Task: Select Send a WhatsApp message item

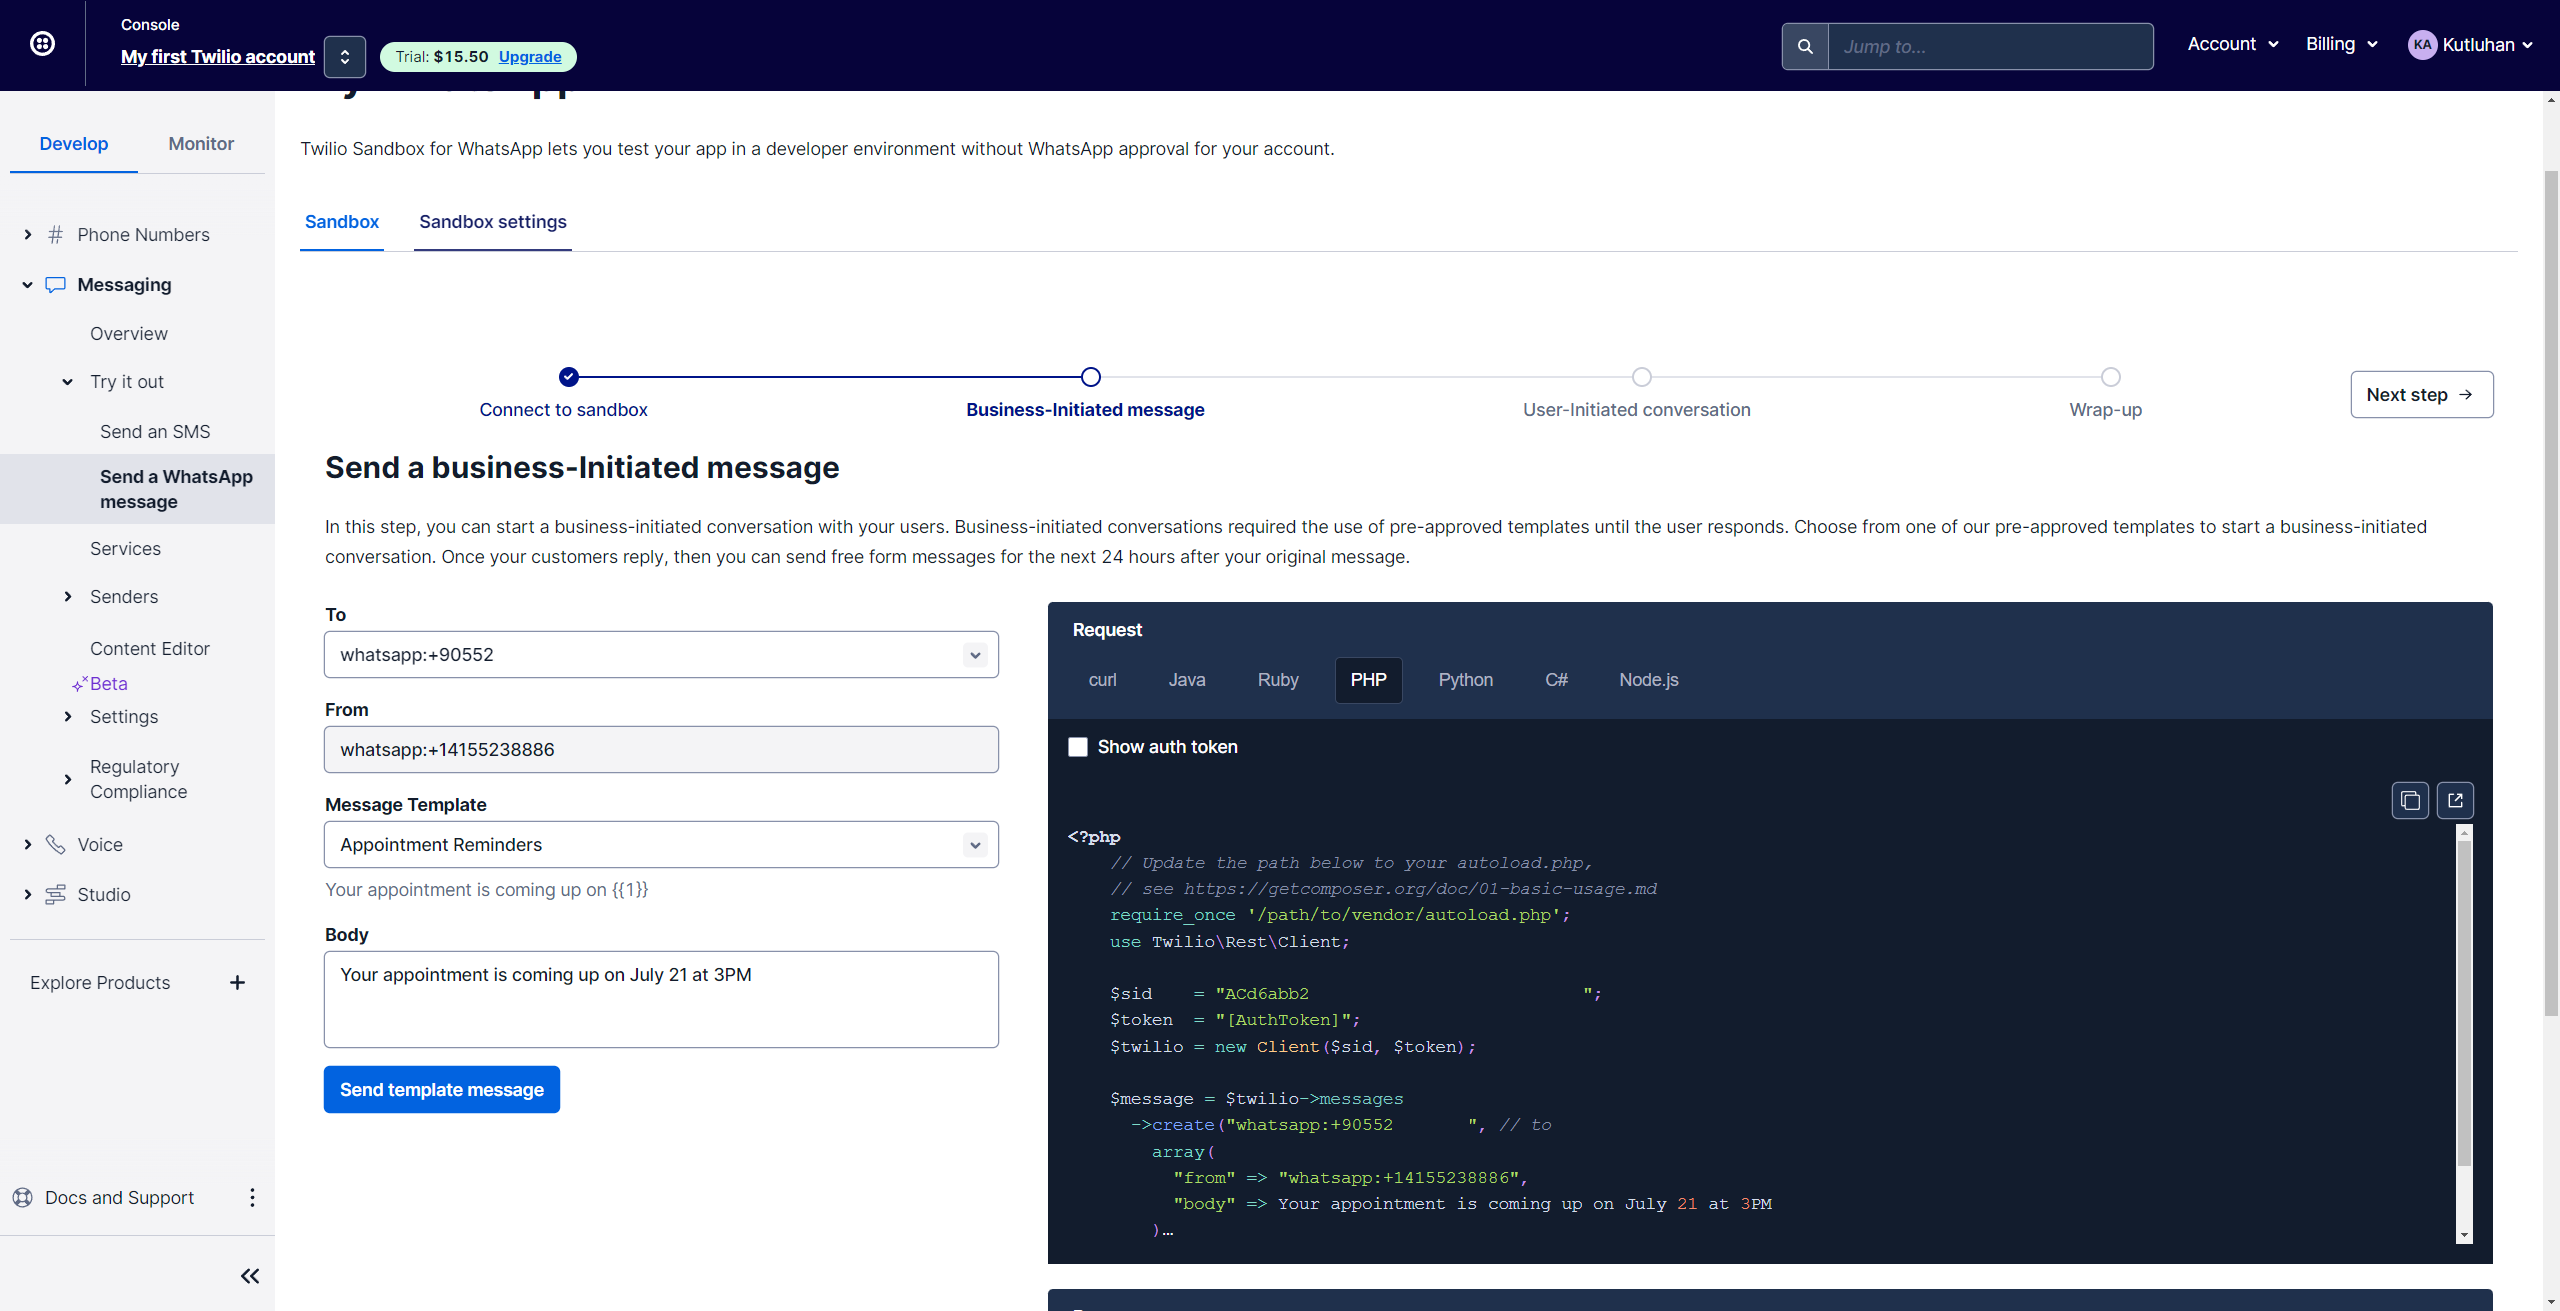Action: click(x=137, y=489)
